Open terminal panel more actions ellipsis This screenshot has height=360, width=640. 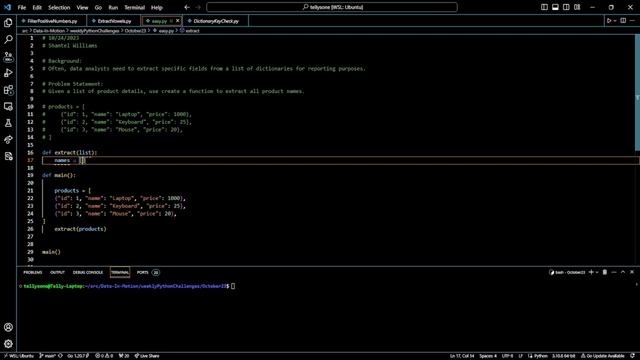pyautogui.click(x=614, y=272)
